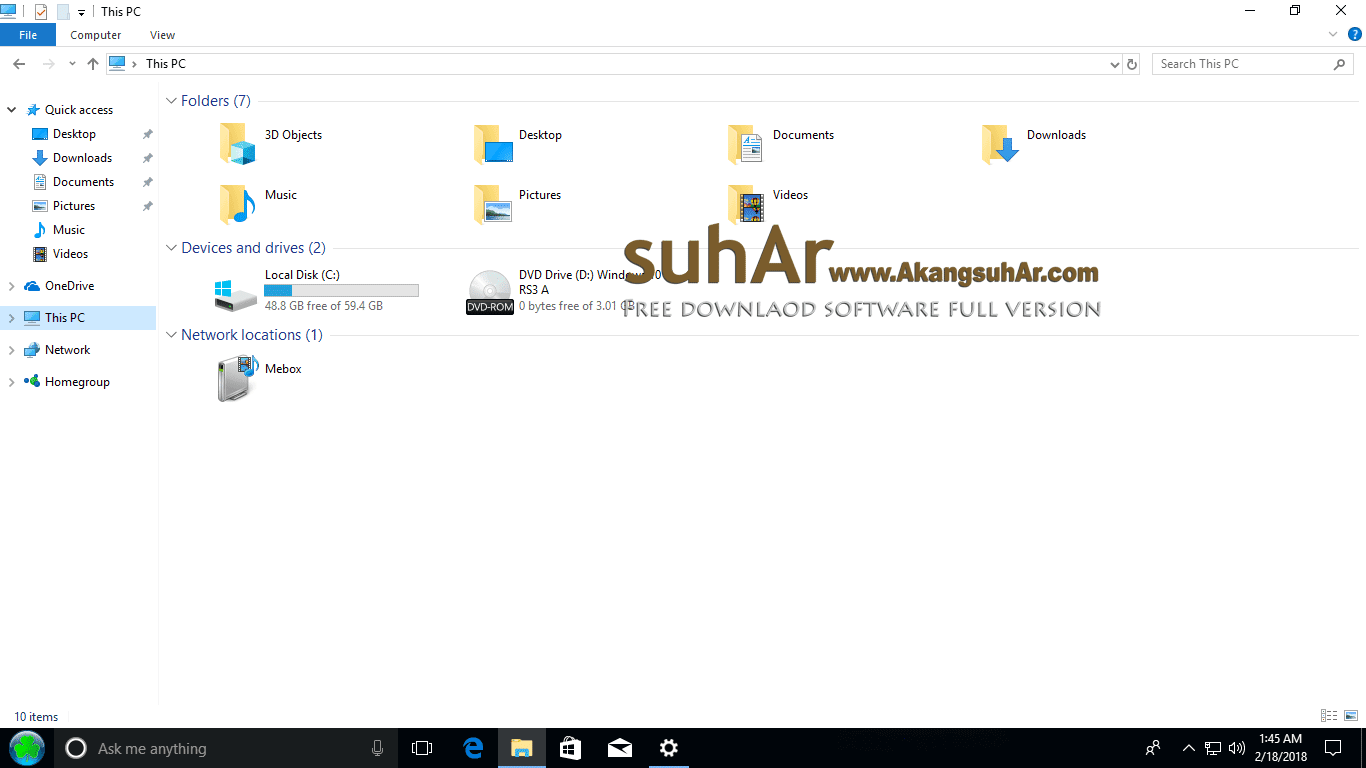Click the Search This PC box

(x=1254, y=64)
